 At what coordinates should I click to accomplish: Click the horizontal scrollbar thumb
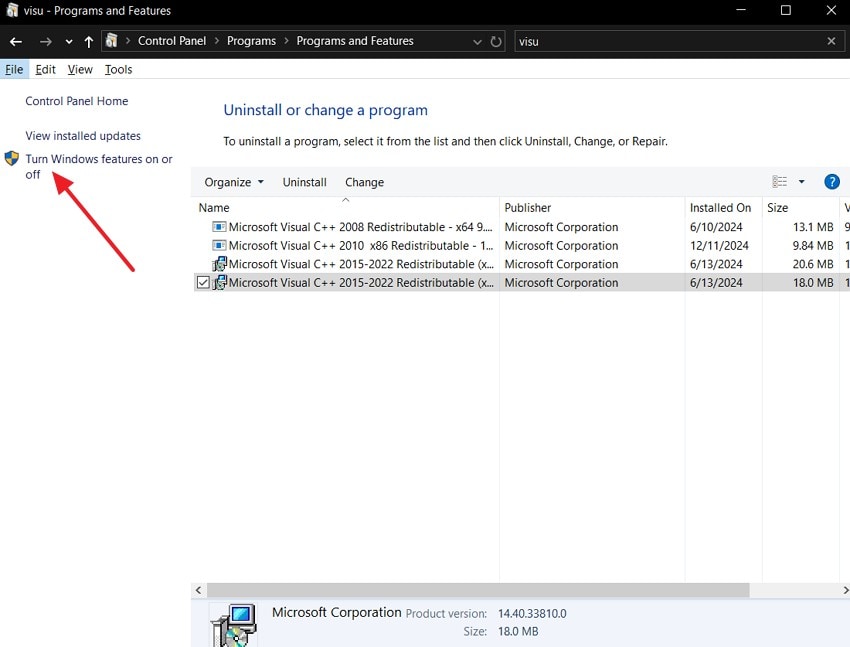(478, 590)
